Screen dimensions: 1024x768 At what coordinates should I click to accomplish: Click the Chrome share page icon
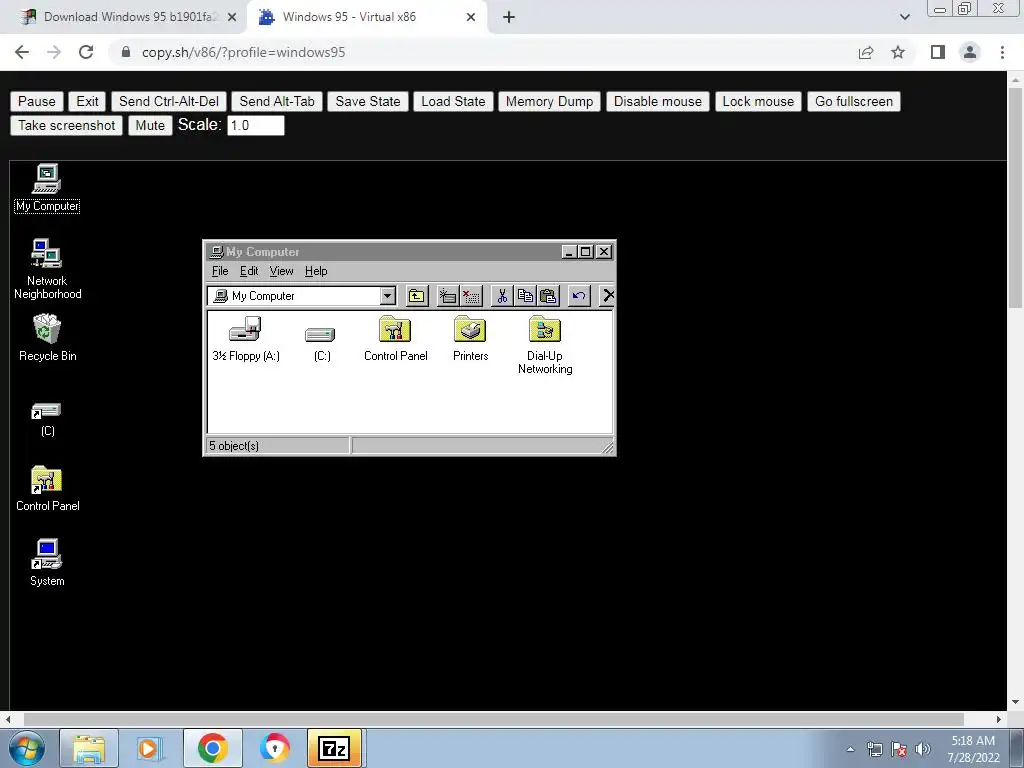pyautogui.click(x=866, y=52)
